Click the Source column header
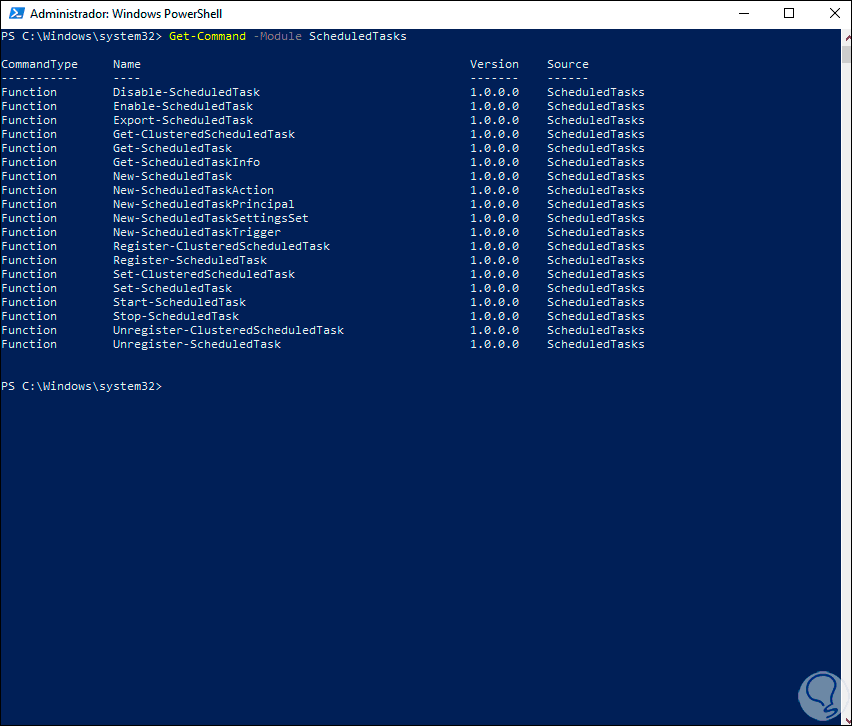 click(567, 64)
